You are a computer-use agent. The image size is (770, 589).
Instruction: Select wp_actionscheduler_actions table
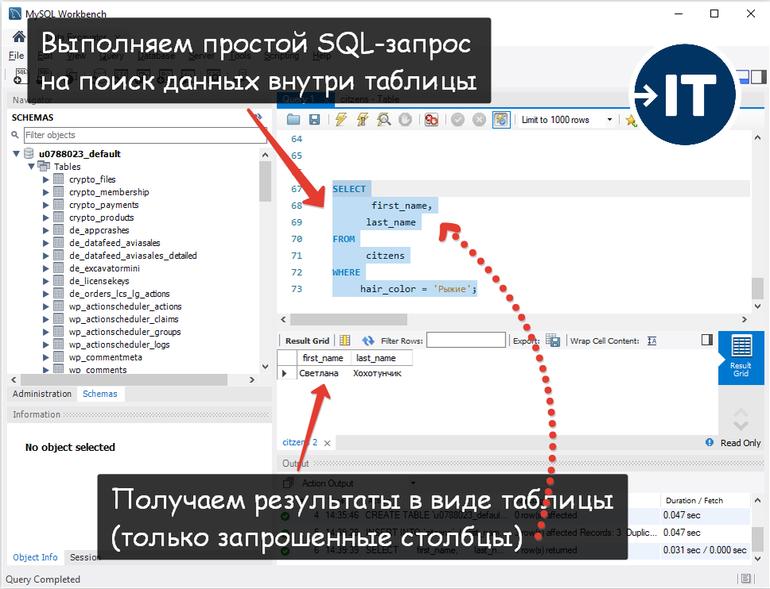[x=125, y=307]
